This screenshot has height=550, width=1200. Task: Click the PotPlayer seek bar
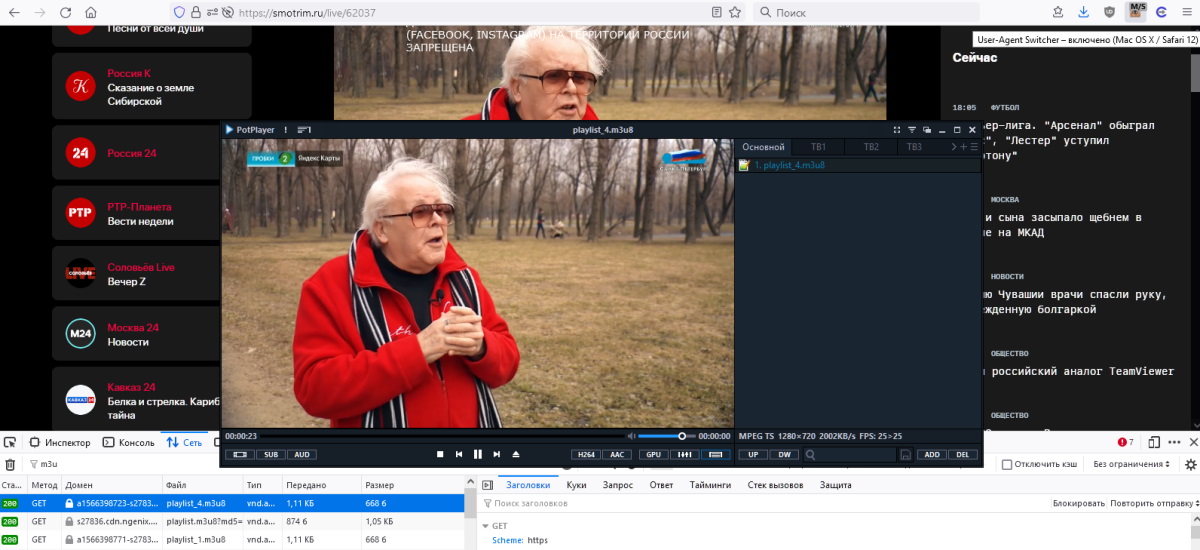[440, 436]
